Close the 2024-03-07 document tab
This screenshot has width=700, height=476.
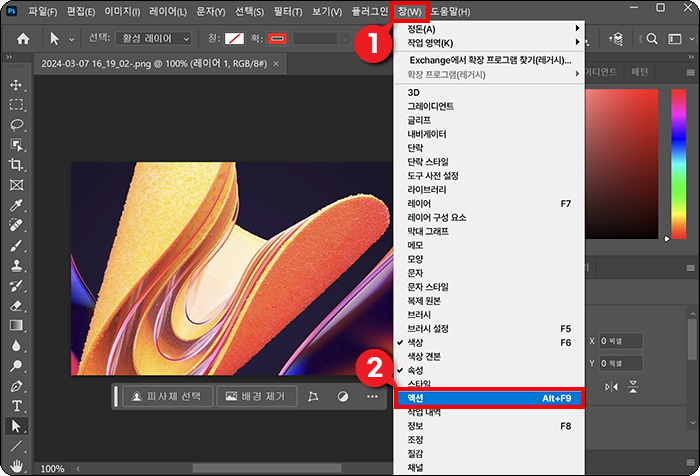[x=276, y=64]
